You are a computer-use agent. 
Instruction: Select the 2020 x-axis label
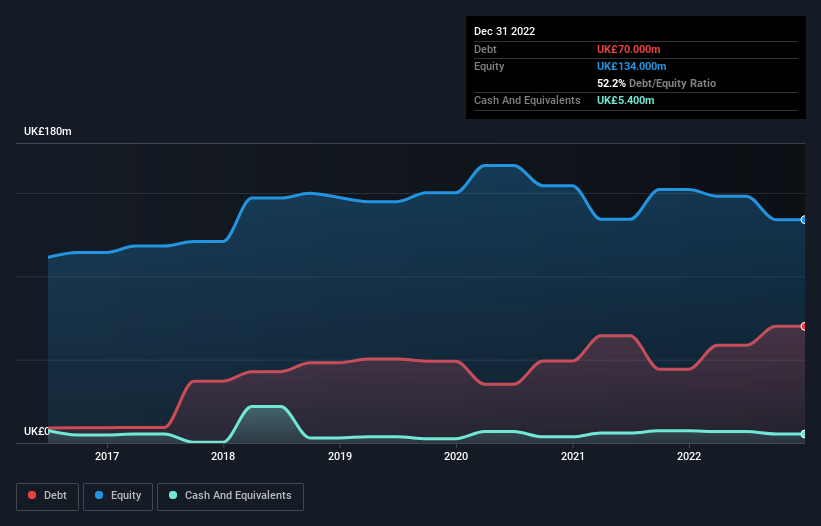point(456,456)
